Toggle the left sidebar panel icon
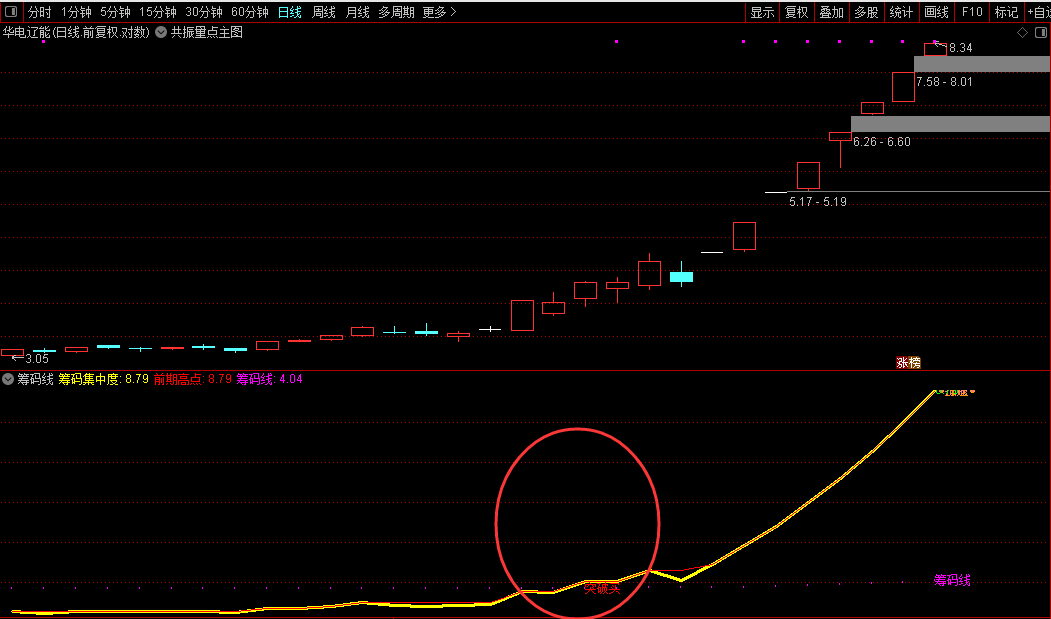Image resolution: width=1051 pixels, height=619 pixels. tap(11, 11)
